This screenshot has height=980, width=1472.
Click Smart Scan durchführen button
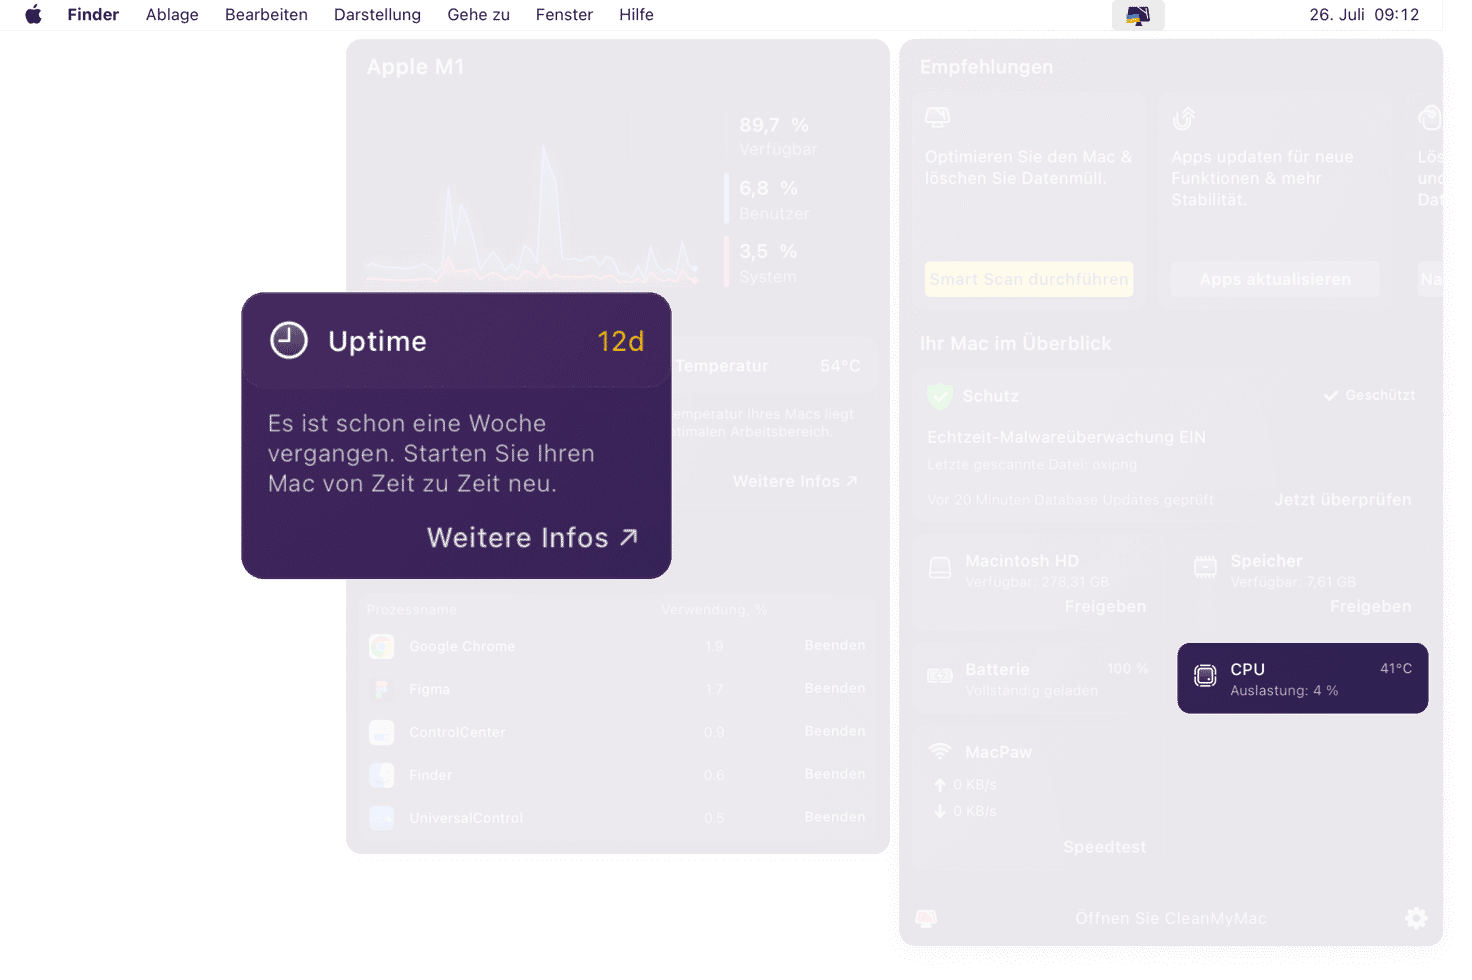tap(1029, 279)
